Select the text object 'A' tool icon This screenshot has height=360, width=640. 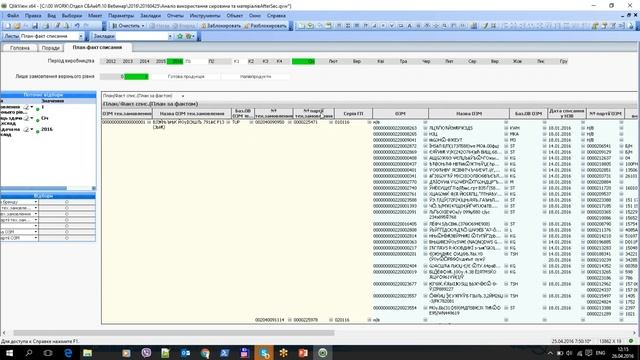point(409,26)
